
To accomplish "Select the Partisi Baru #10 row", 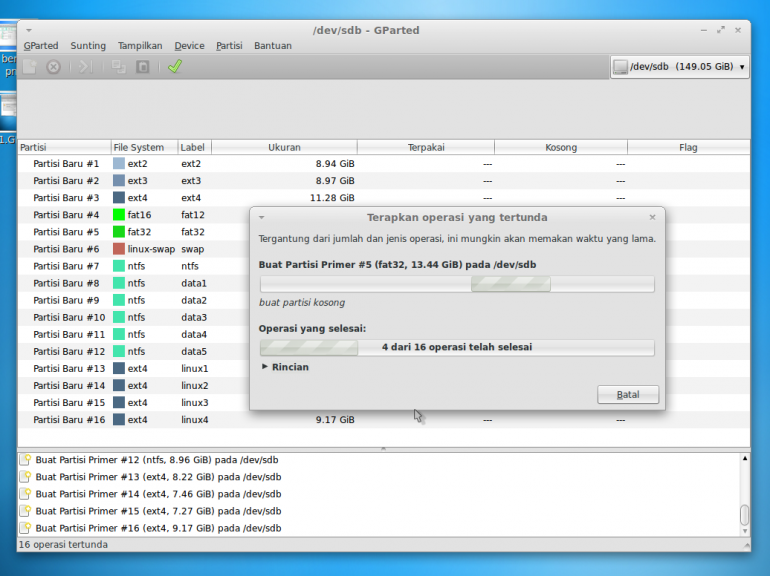I will tap(134, 317).
